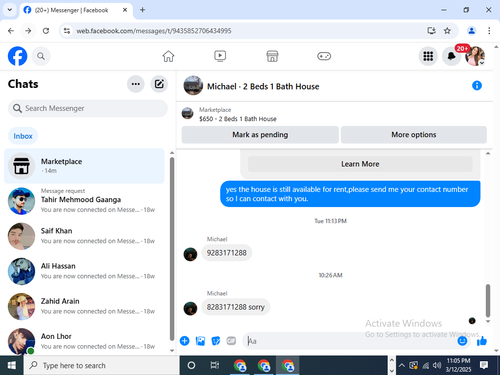Open Facebook search magnifier icon

(x=41, y=56)
